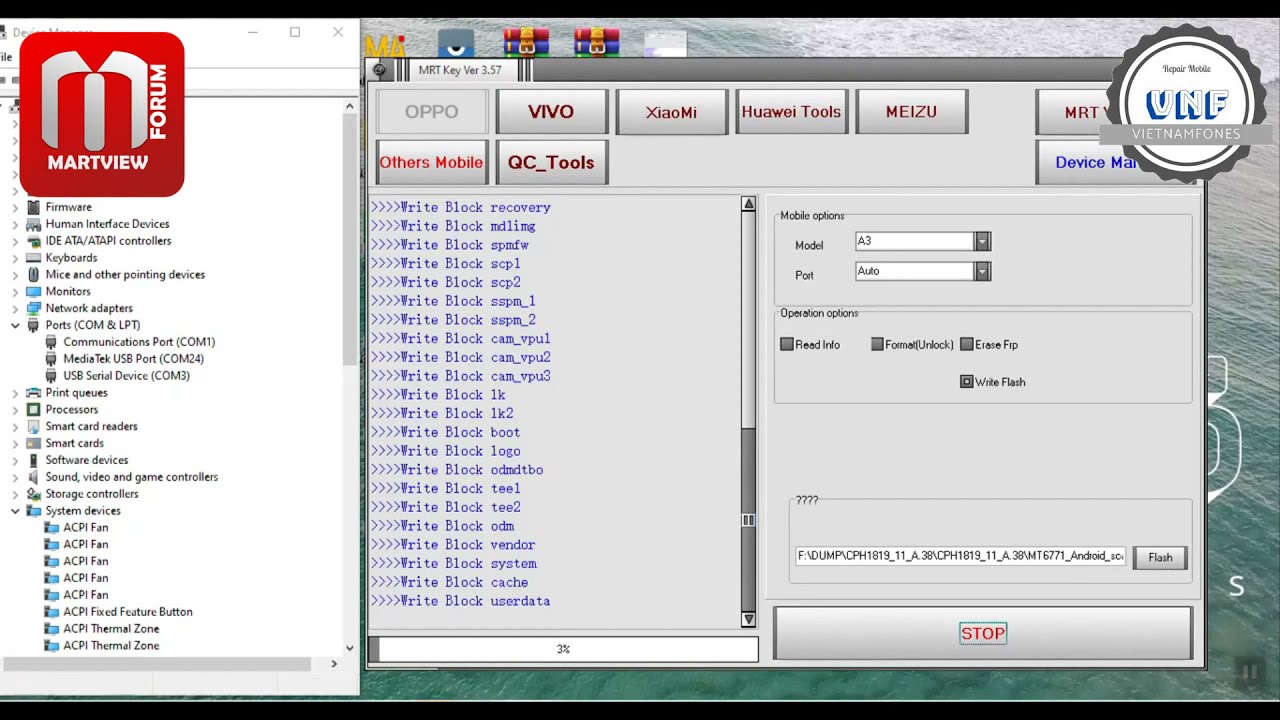Image resolution: width=1280 pixels, height=720 pixels.
Task: Collapse the System devices node
Action: [15, 511]
